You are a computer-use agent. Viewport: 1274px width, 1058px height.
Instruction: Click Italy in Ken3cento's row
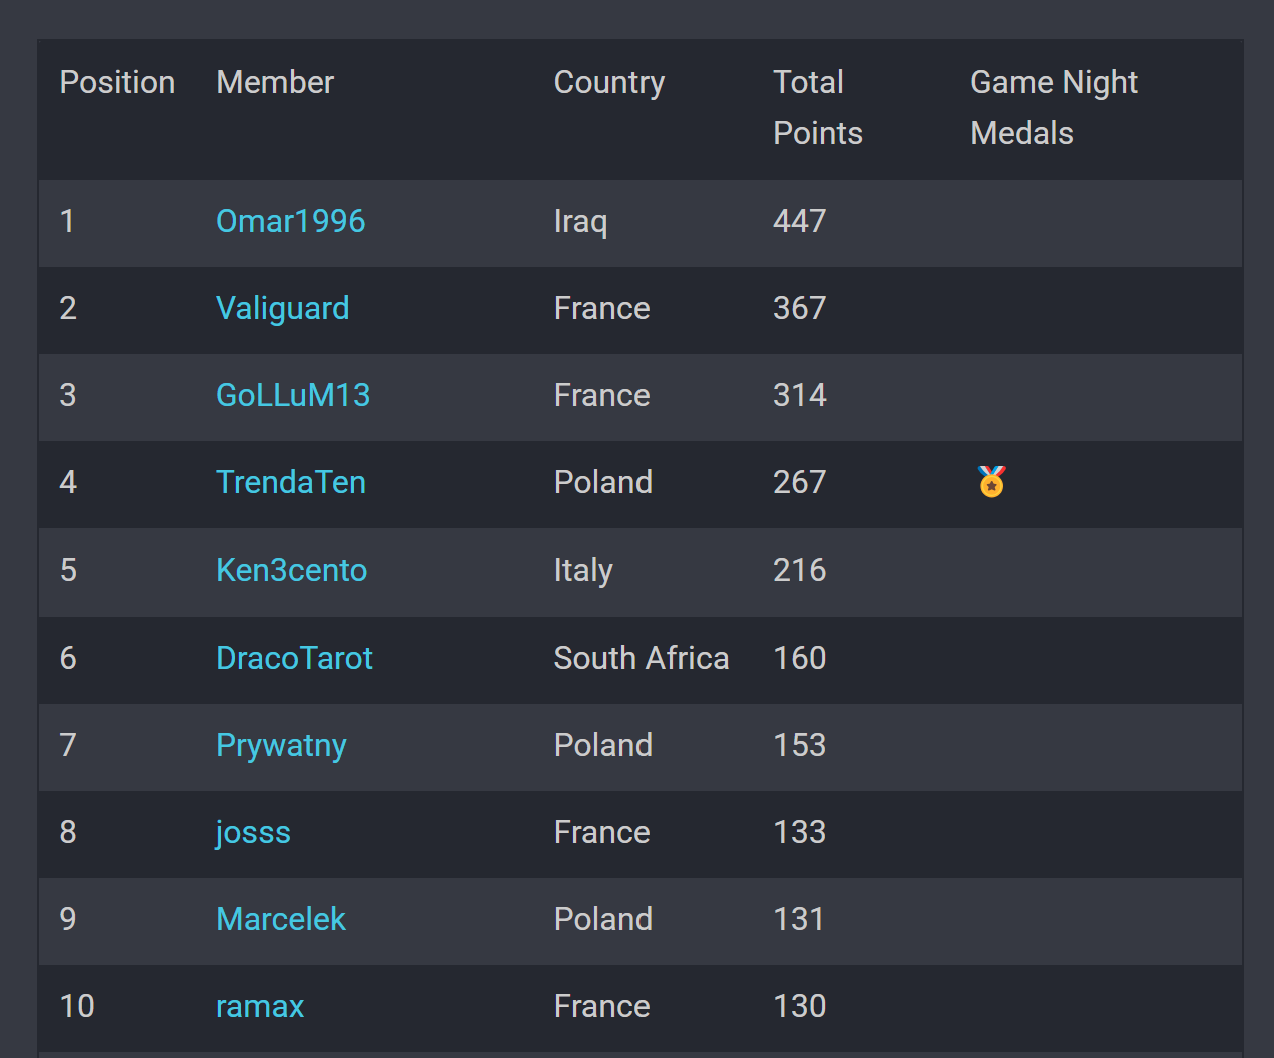pos(583,570)
